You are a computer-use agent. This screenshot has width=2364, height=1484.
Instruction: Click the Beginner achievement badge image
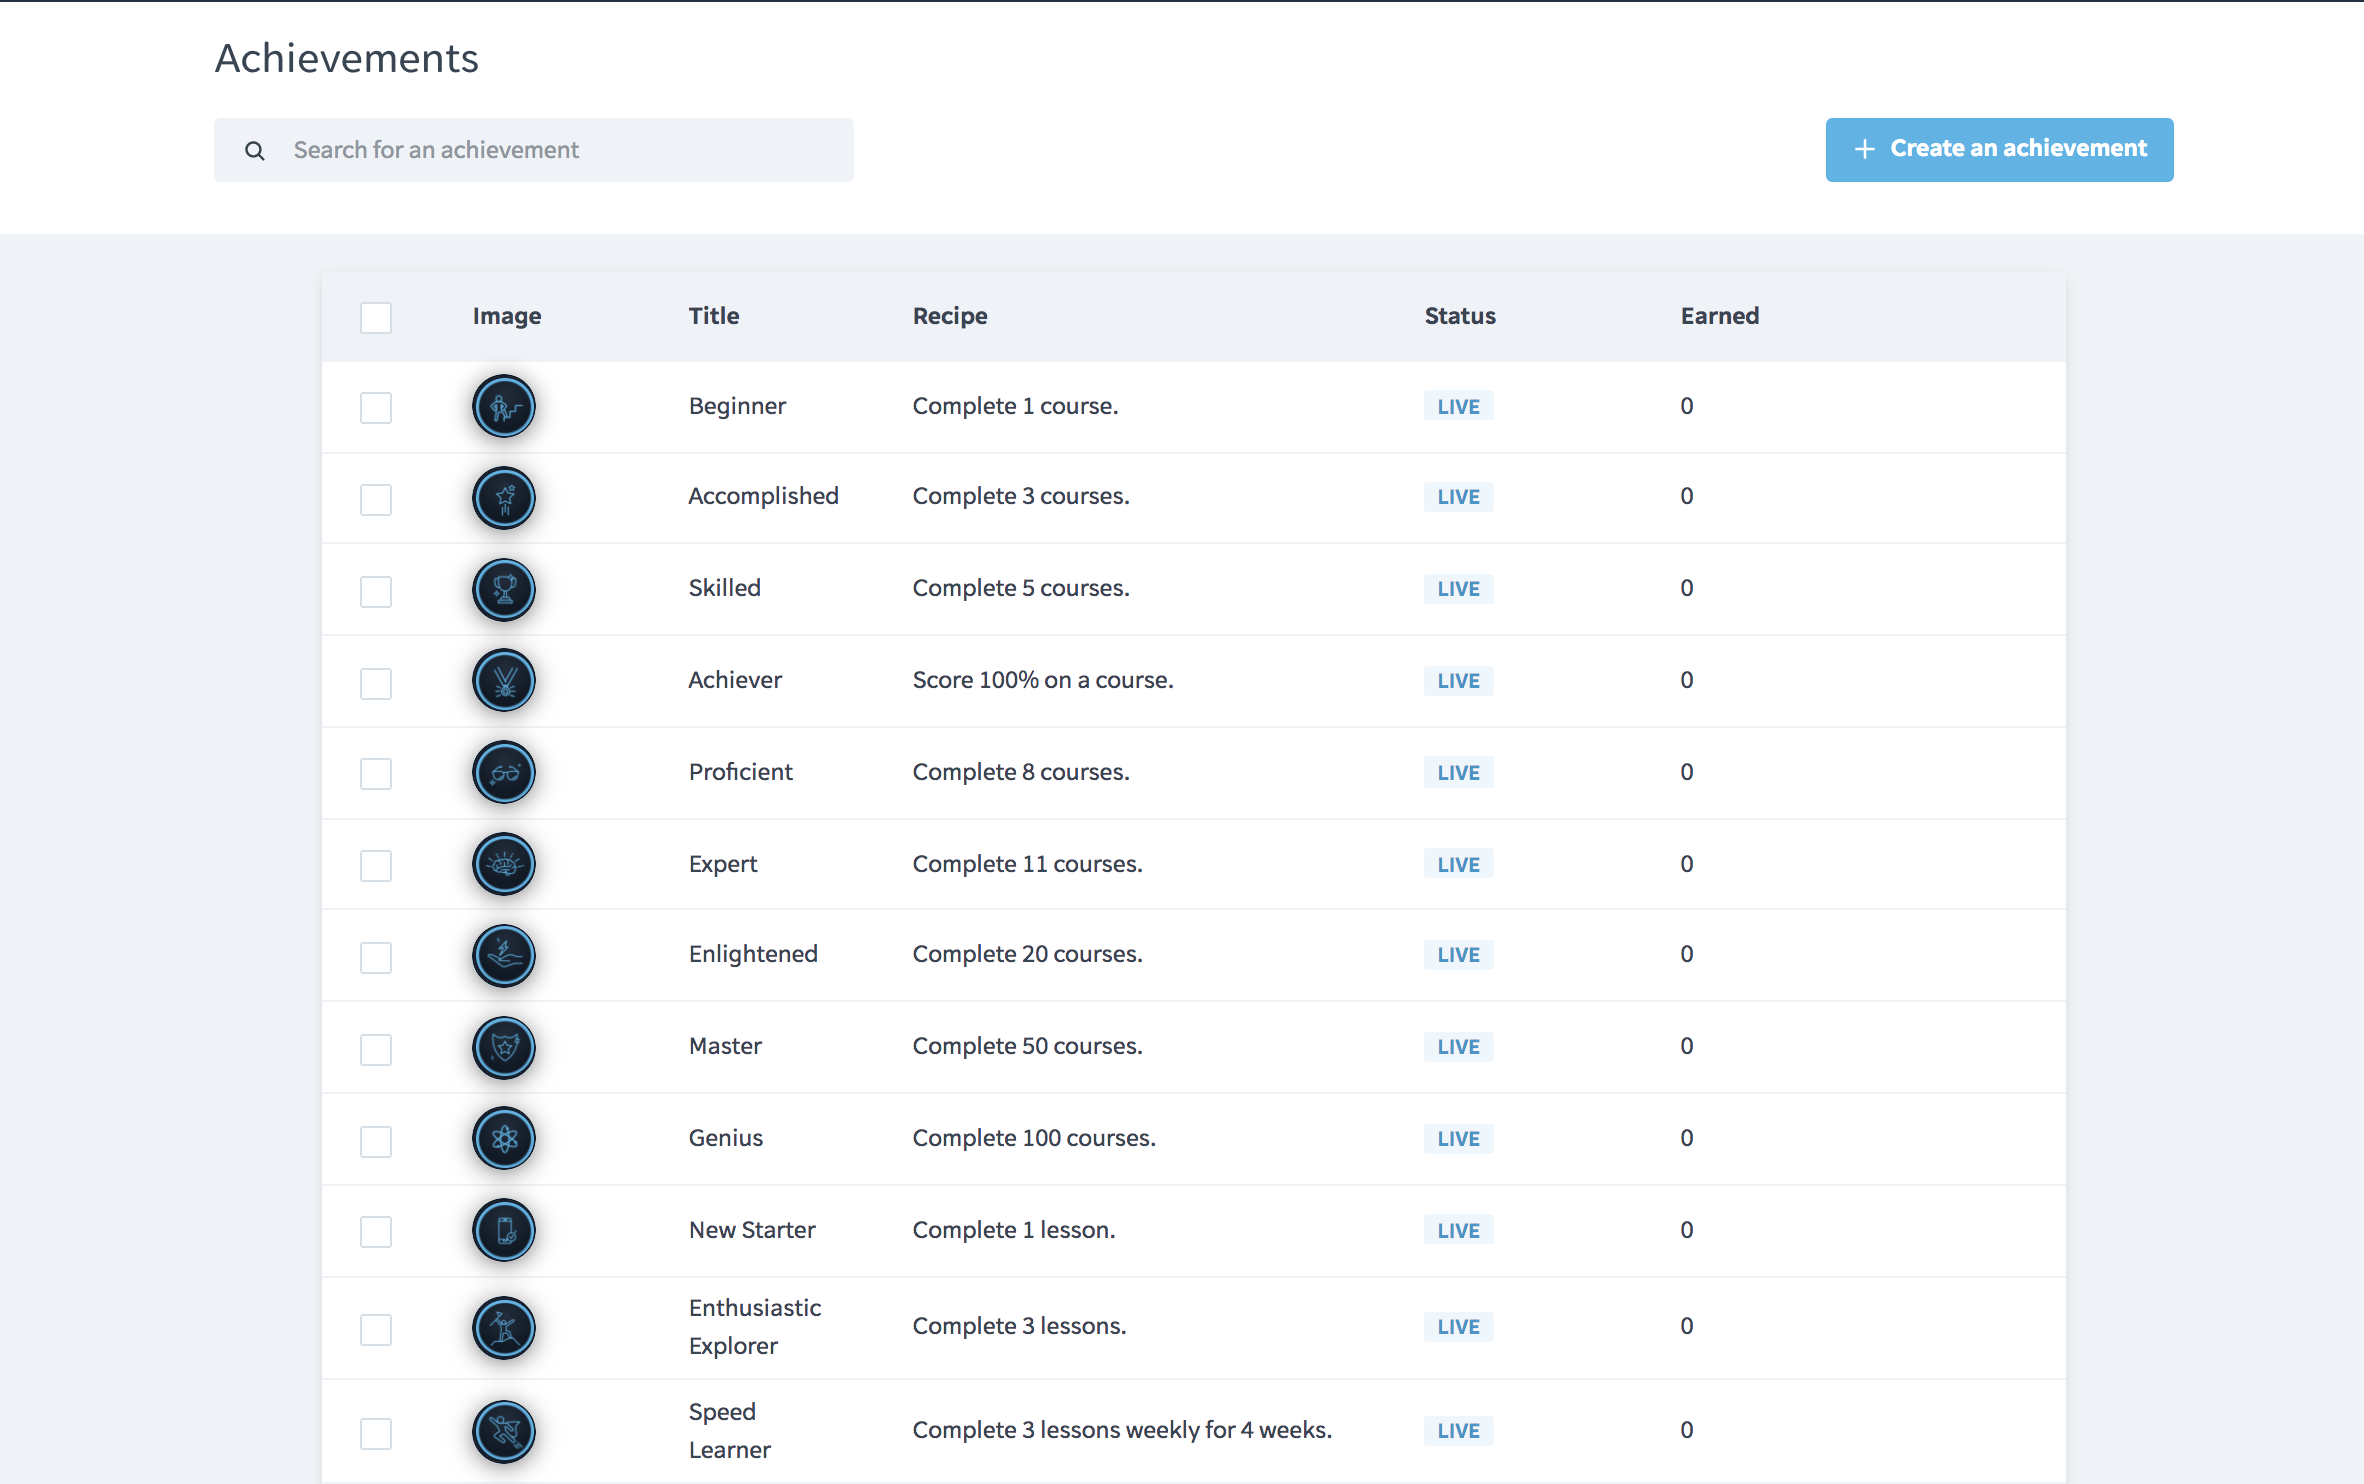[503, 406]
